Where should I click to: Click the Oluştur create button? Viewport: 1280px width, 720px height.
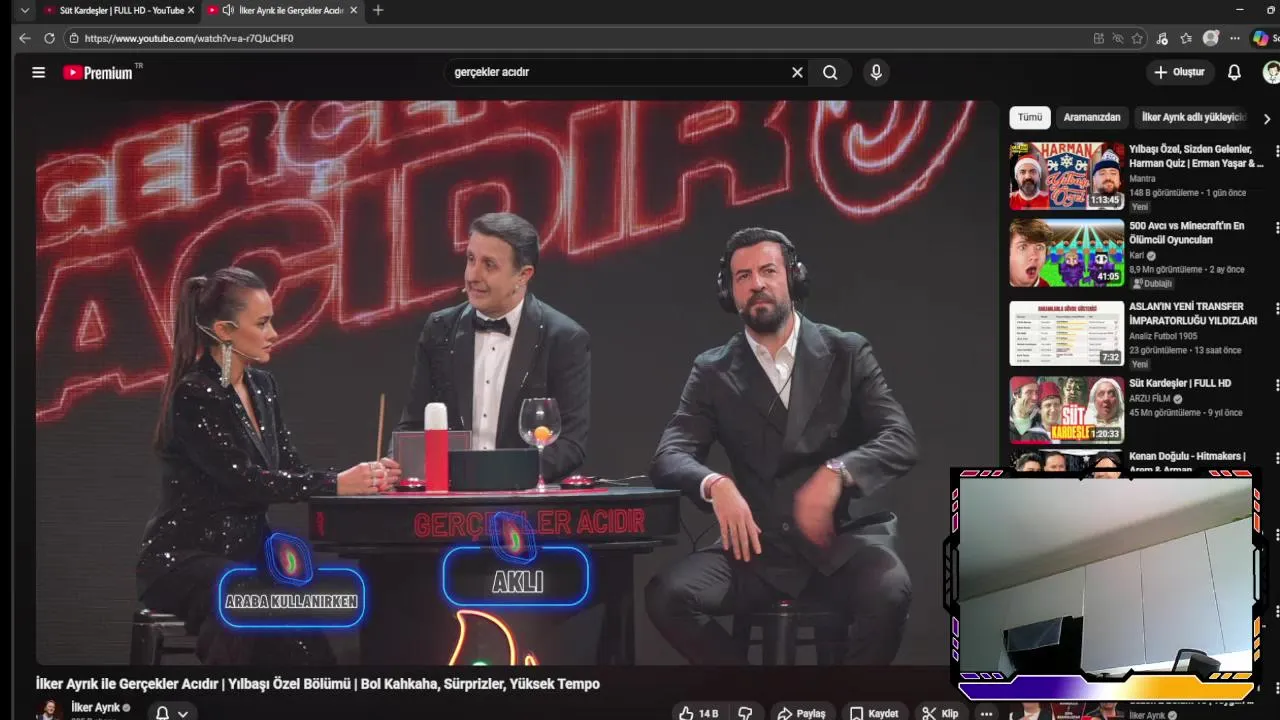[1180, 72]
